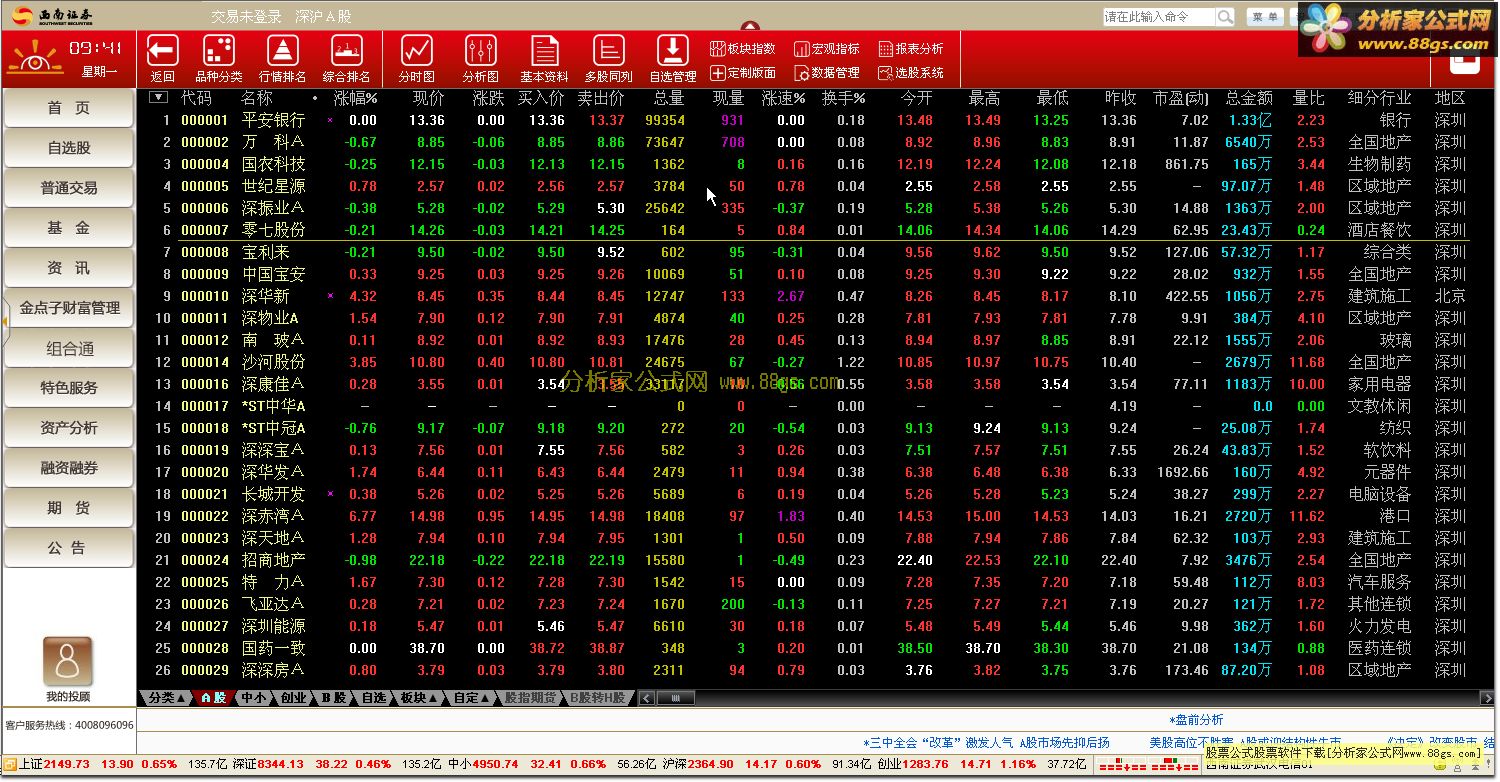1500x782 pixels.
Task: Open 数据管理 toolbar item
Action: click(x=827, y=73)
